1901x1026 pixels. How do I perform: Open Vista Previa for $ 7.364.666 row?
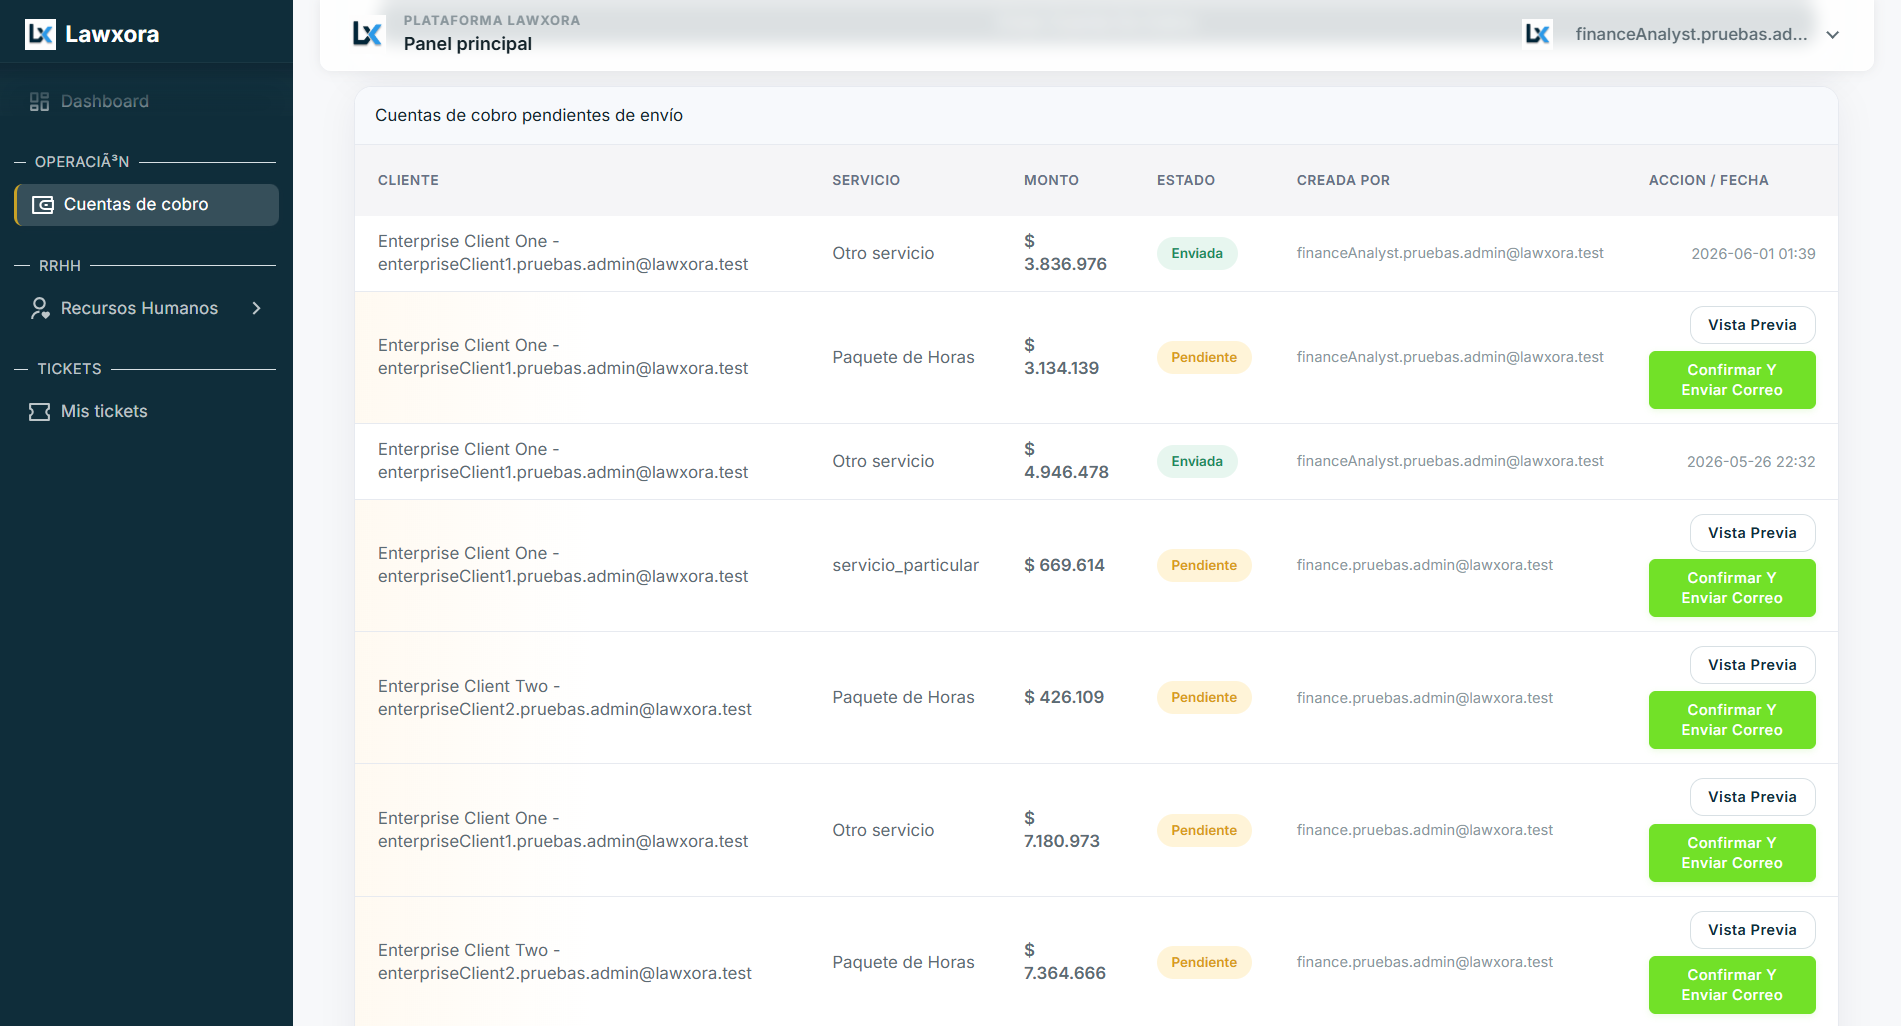(x=1752, y=930)
